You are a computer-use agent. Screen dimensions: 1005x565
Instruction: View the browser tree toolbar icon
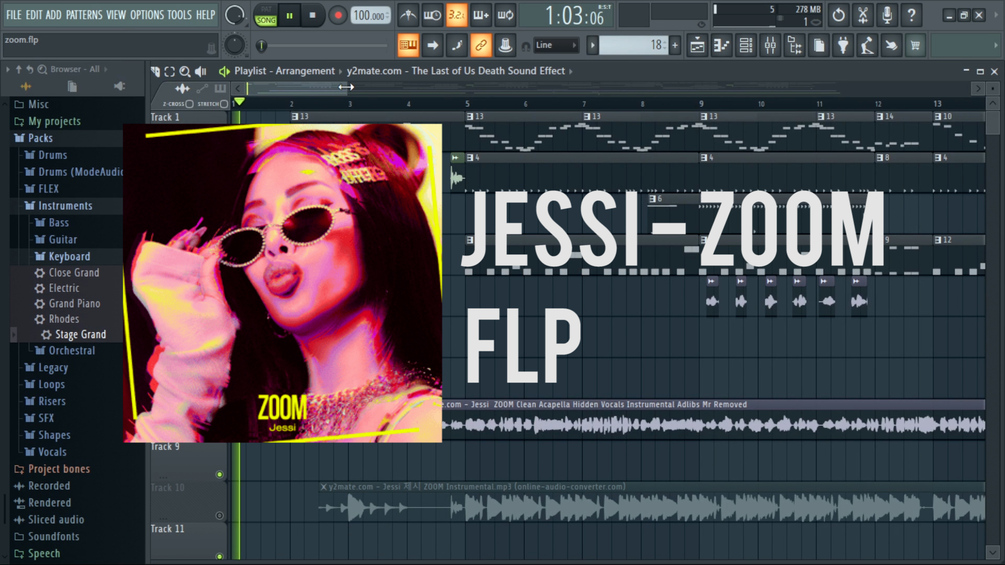pyautogui.click(x=795, y=45)
